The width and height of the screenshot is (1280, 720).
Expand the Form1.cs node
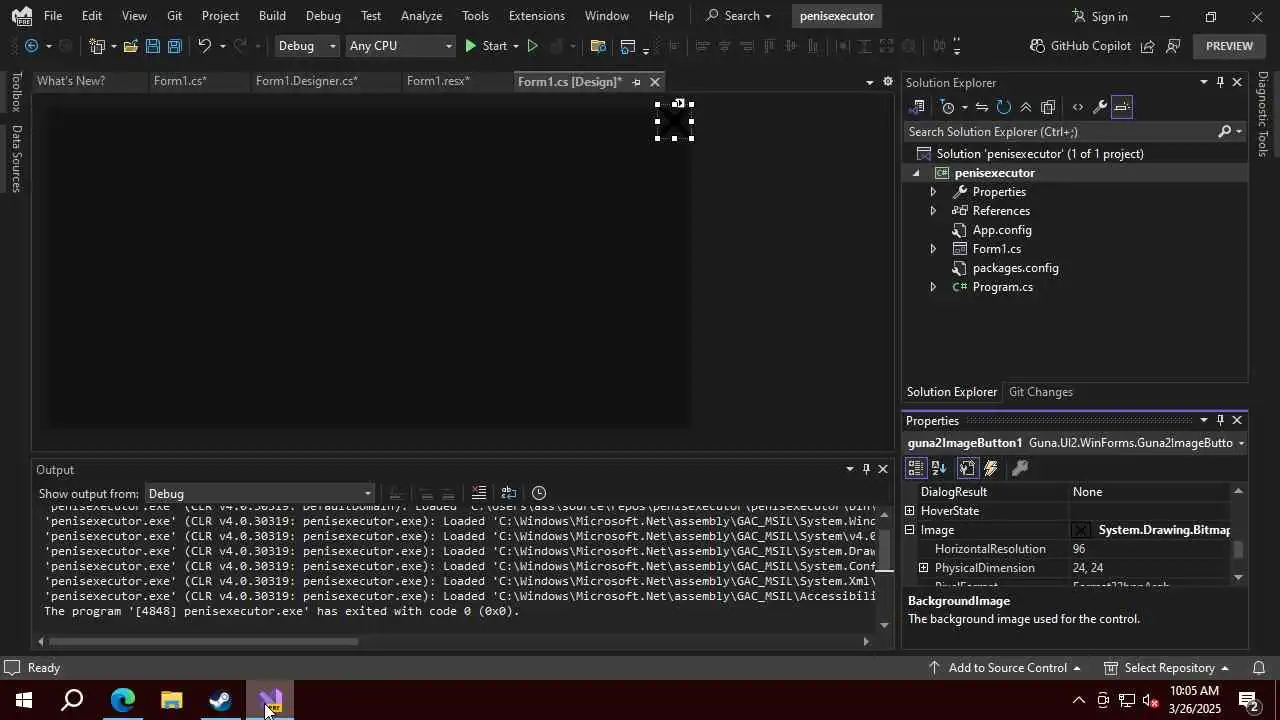(933, 249)
